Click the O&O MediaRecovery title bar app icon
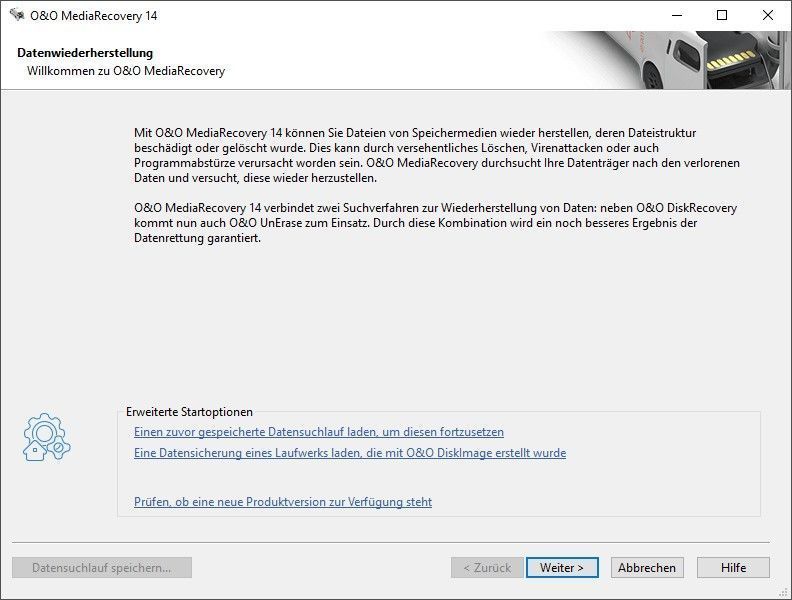Image resolution: width=792 pixels, height=600 pixels. pos(16,15)
